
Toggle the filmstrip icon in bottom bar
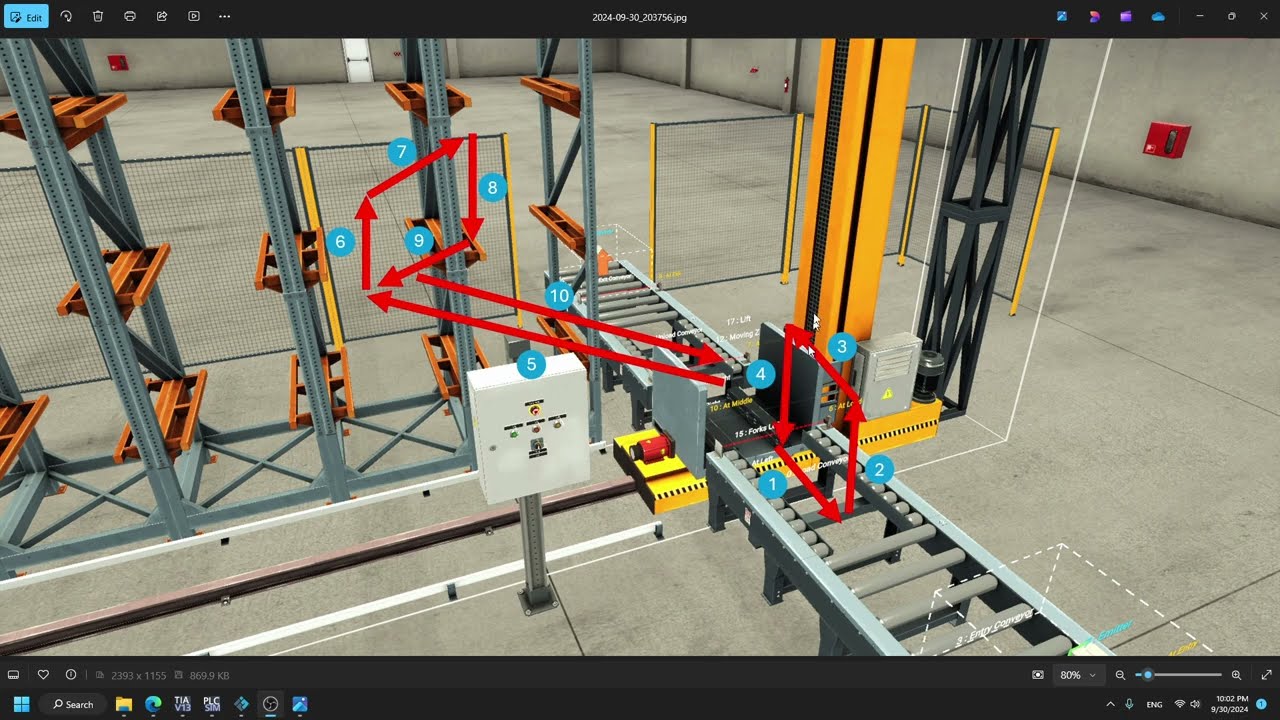pos(14,675)
